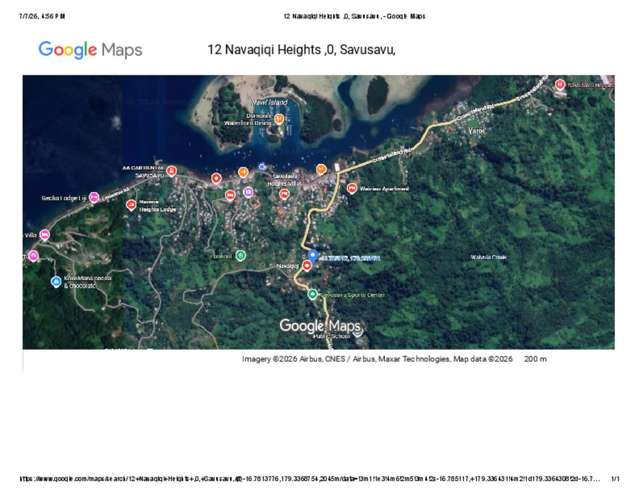Click the small blue ferry marker on the waterfront
This screenshot has width=639, height=494.
click(x=262, y=166)
